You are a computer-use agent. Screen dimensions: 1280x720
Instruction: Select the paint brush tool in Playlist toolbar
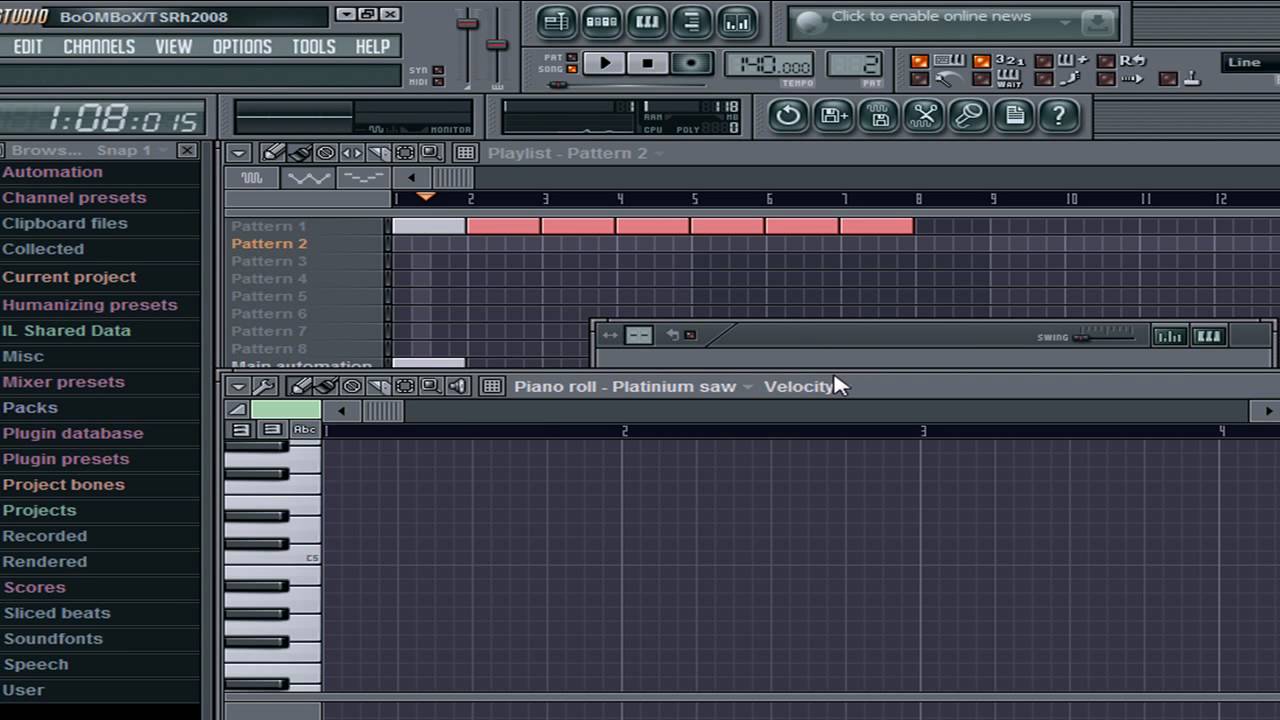pos(299,153)
